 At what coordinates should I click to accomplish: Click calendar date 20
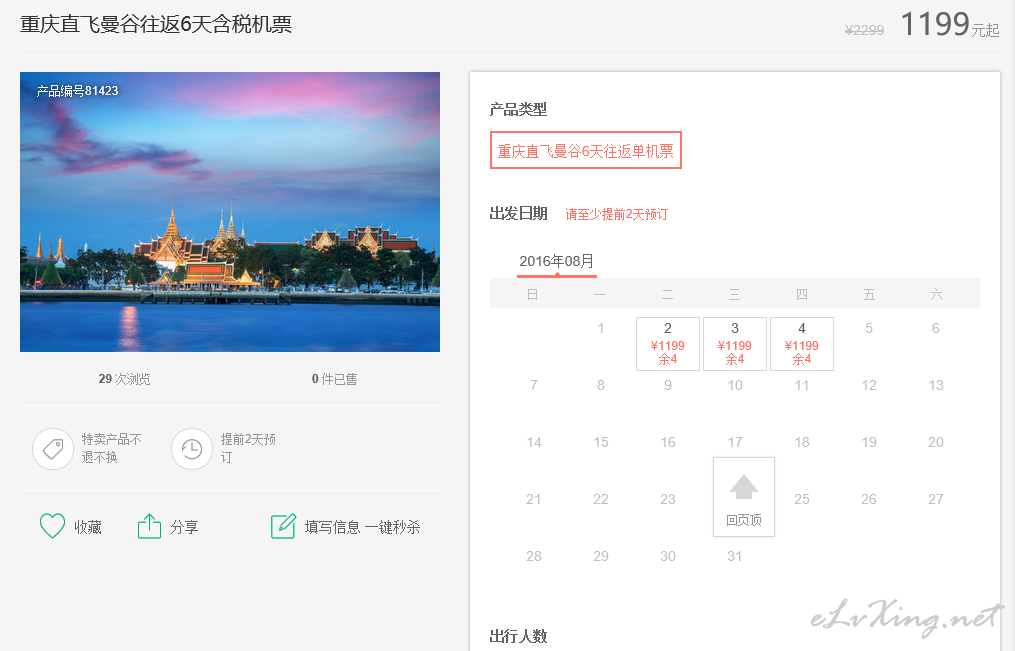pyautogui.click(x=935, y=442)
